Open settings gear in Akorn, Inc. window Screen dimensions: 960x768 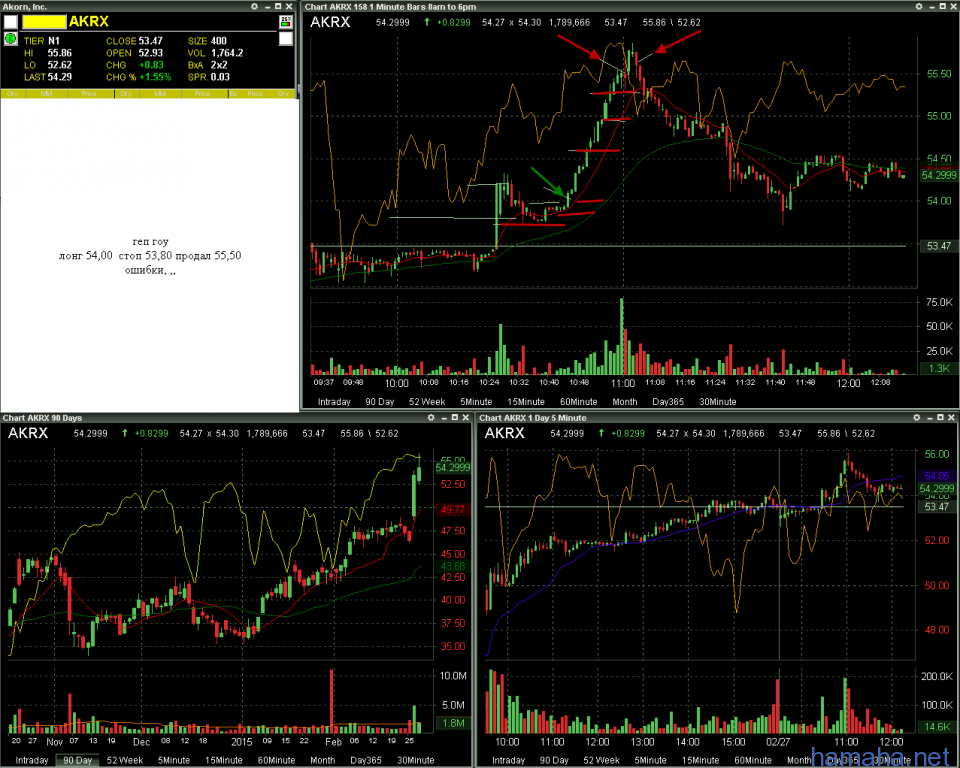click(255, 6)
